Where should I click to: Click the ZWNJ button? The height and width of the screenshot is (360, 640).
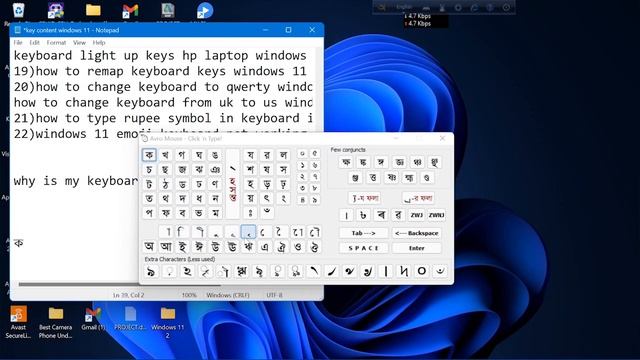pos(436,215)
